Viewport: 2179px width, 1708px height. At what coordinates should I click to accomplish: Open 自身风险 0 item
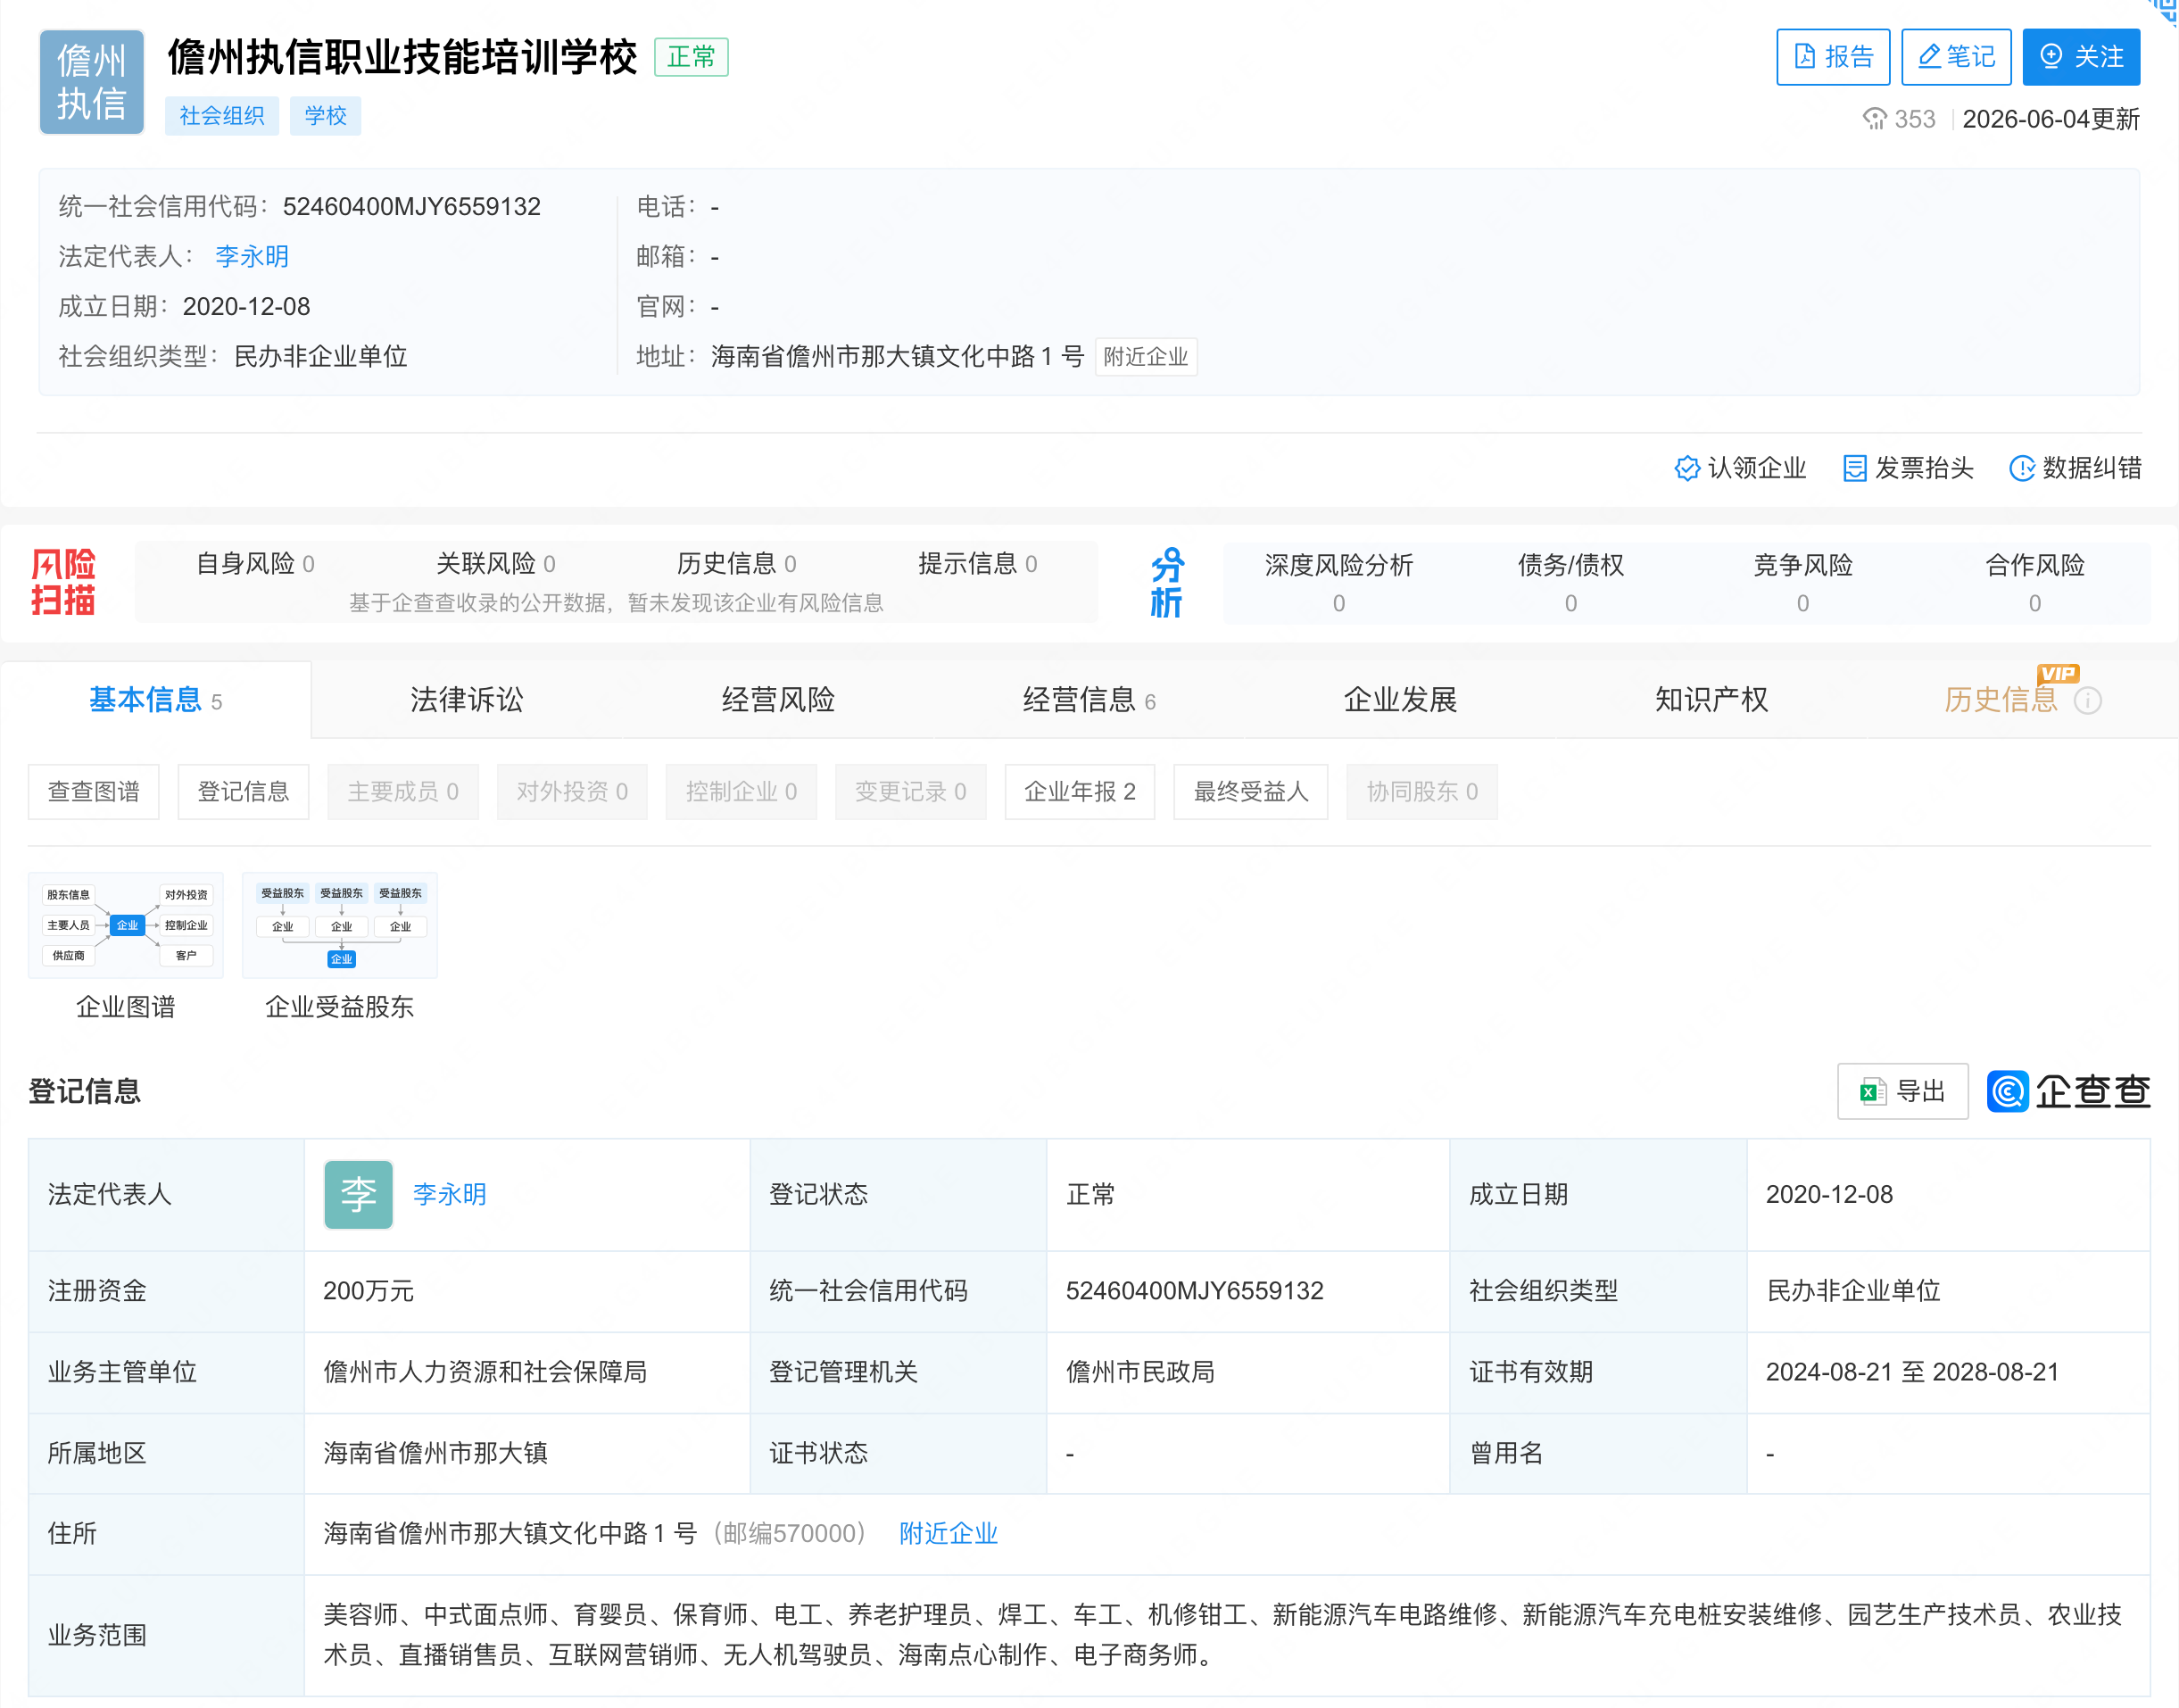[255, 564]
